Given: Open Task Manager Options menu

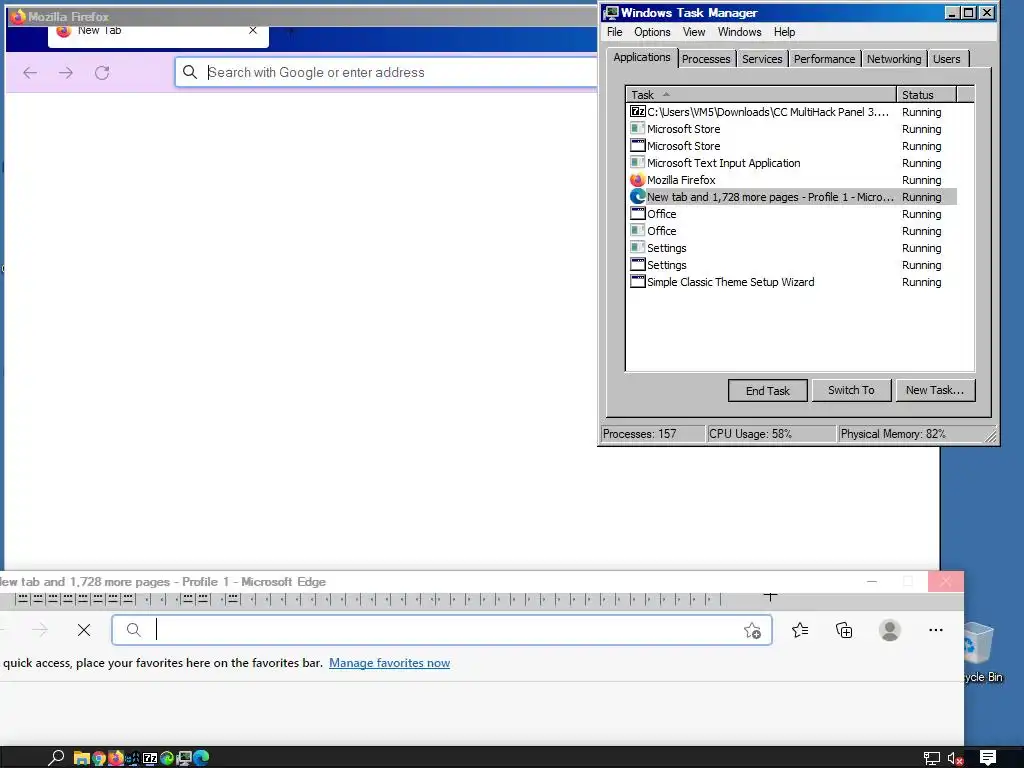Looking at the screenshot, I should click(x=652, y=32).
